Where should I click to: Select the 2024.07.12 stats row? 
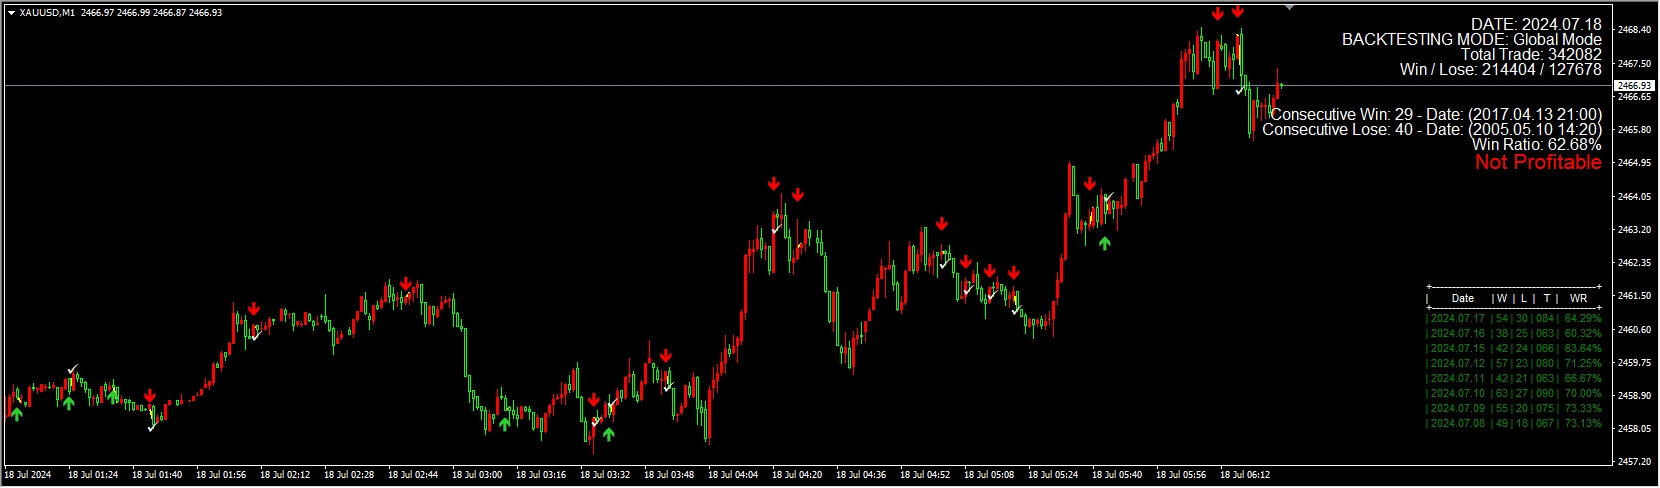click(x=1513, y=363)
